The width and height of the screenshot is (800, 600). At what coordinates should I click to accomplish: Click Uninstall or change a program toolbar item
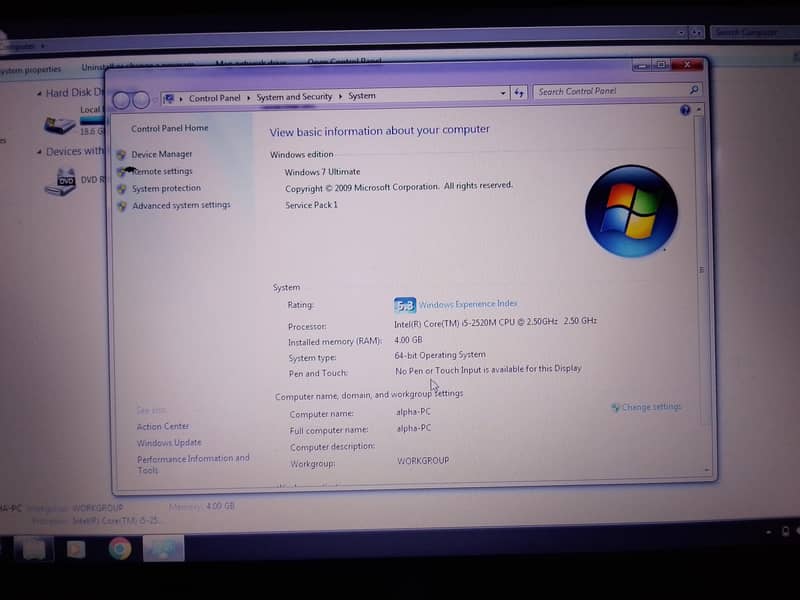click(x=138, y=66)
